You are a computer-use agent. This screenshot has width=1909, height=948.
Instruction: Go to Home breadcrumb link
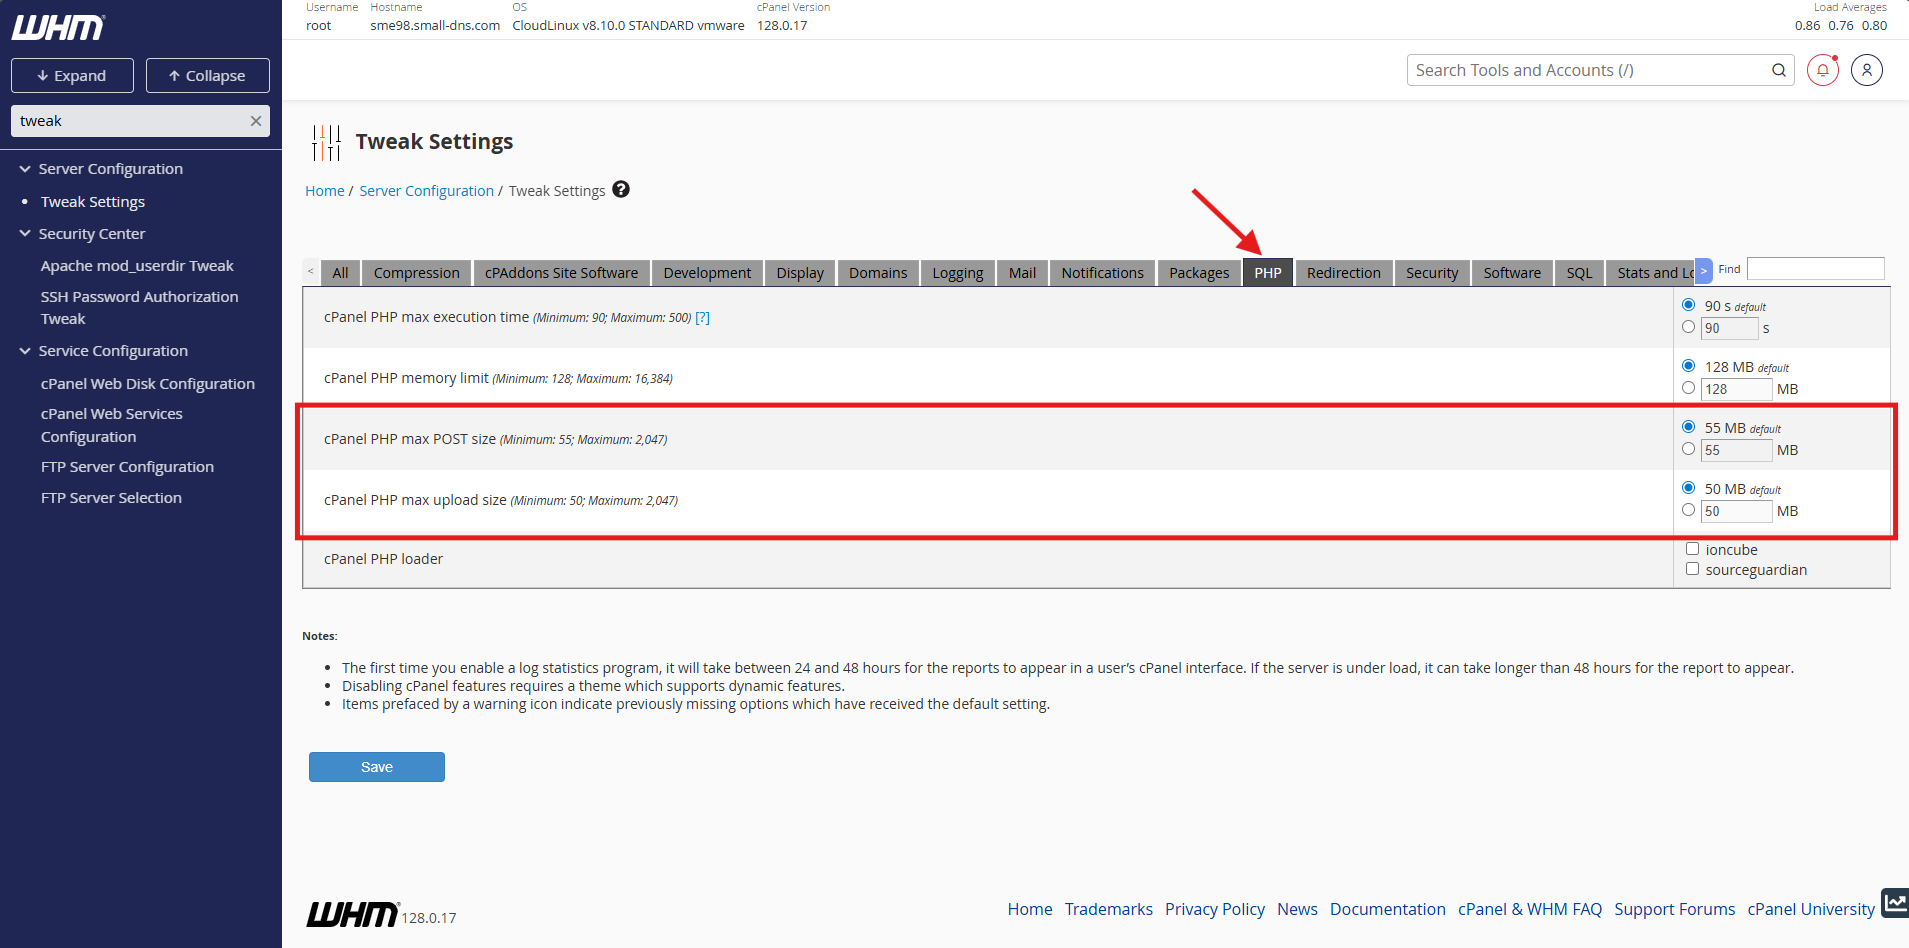click(325, 191)
